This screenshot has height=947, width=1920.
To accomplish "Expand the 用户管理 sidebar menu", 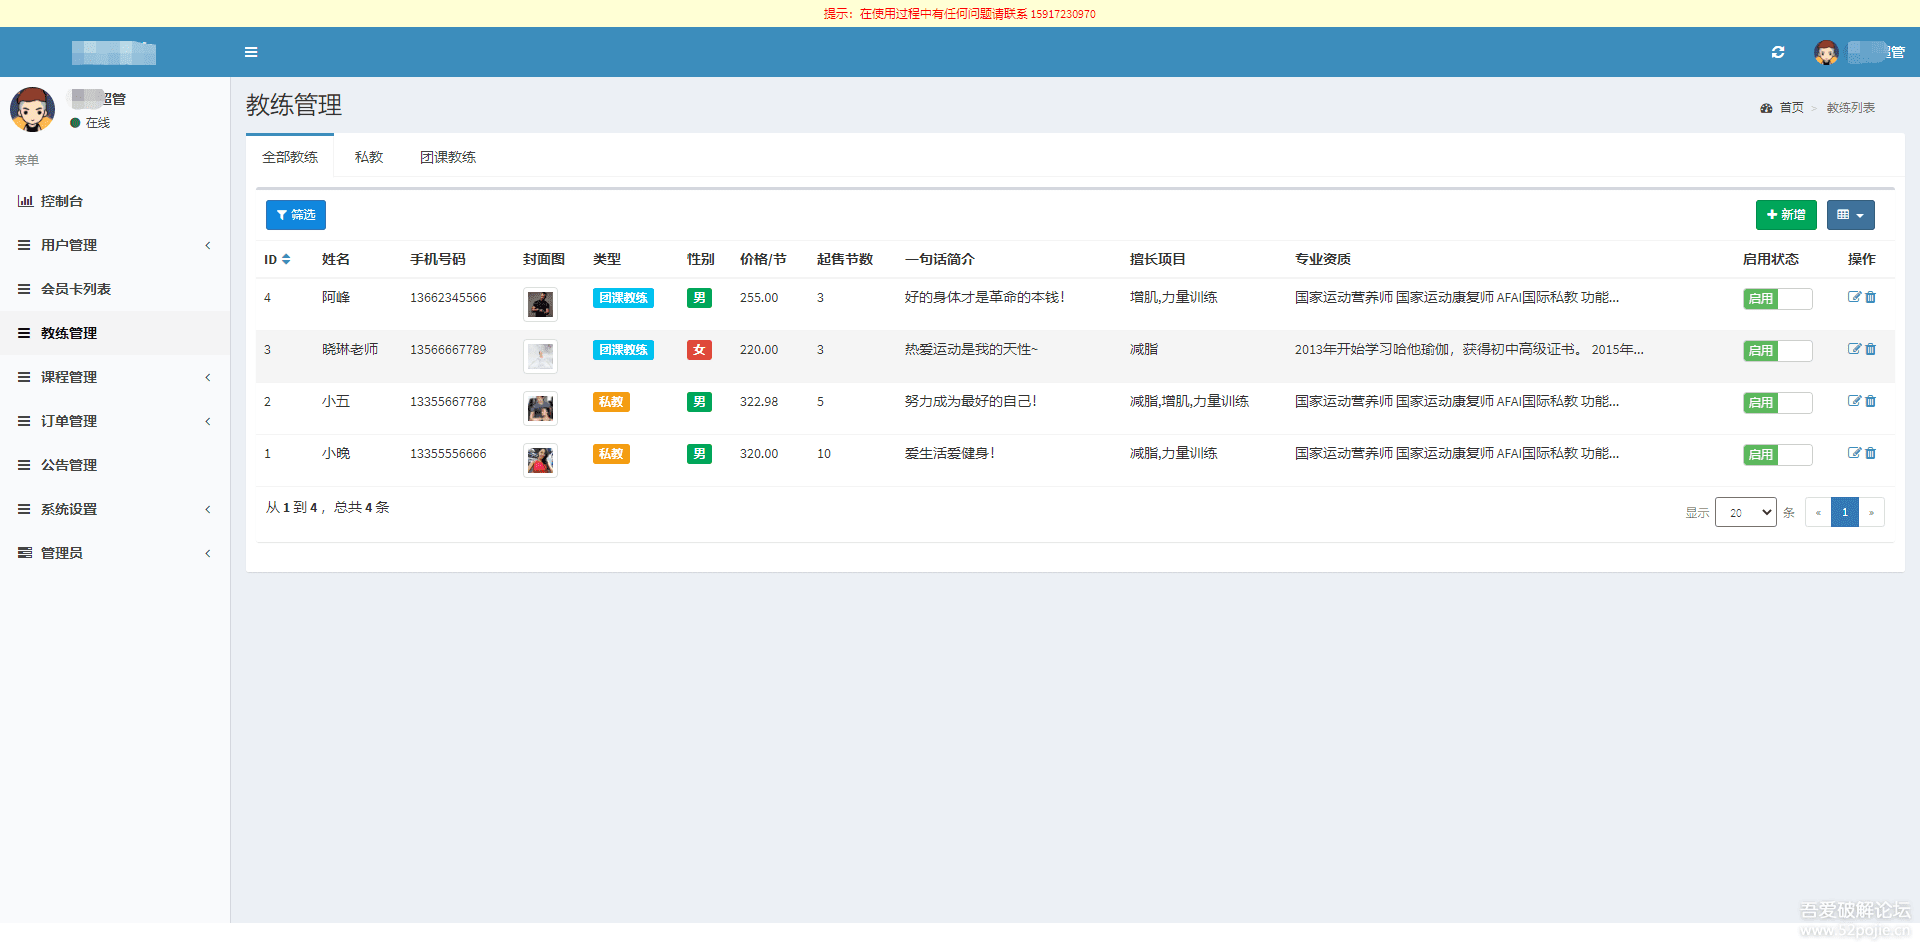I will (69, 245).
